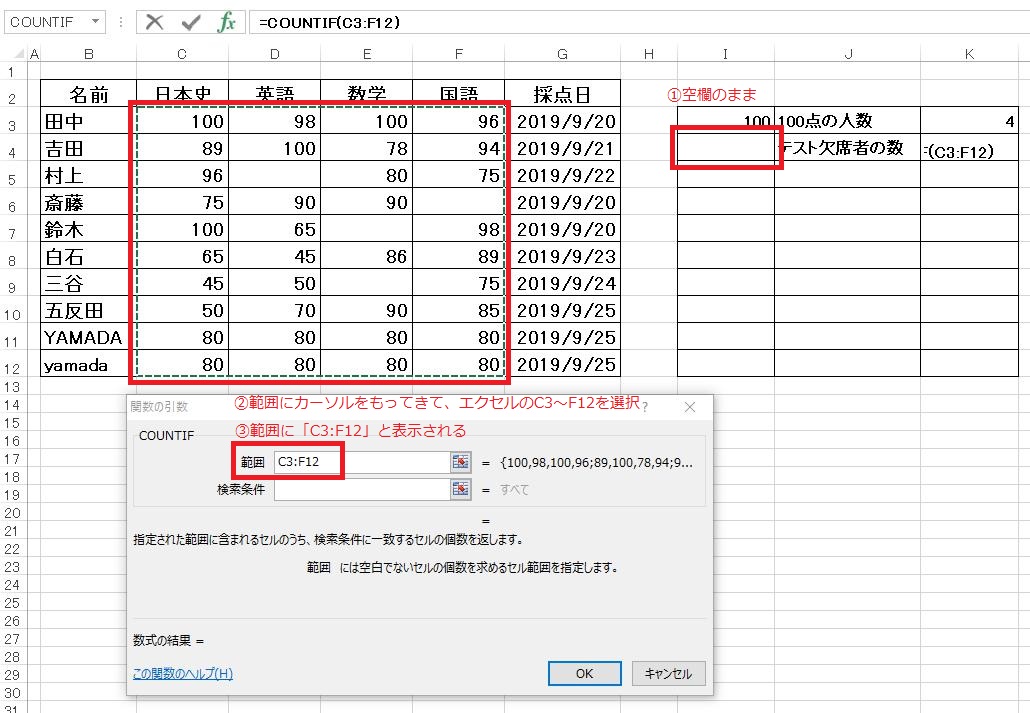
Task: Click the 採点日 header cell
Action: [x=562, y=96]
